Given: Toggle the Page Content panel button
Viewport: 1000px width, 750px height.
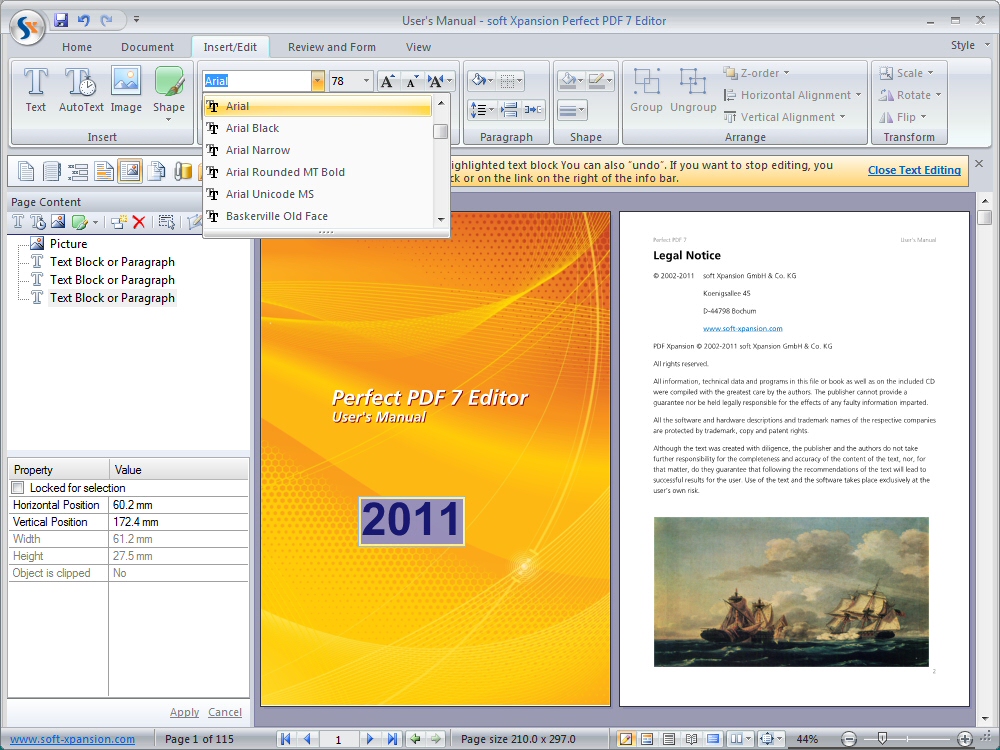Looking at the screenshot, I should pos(130,171).
